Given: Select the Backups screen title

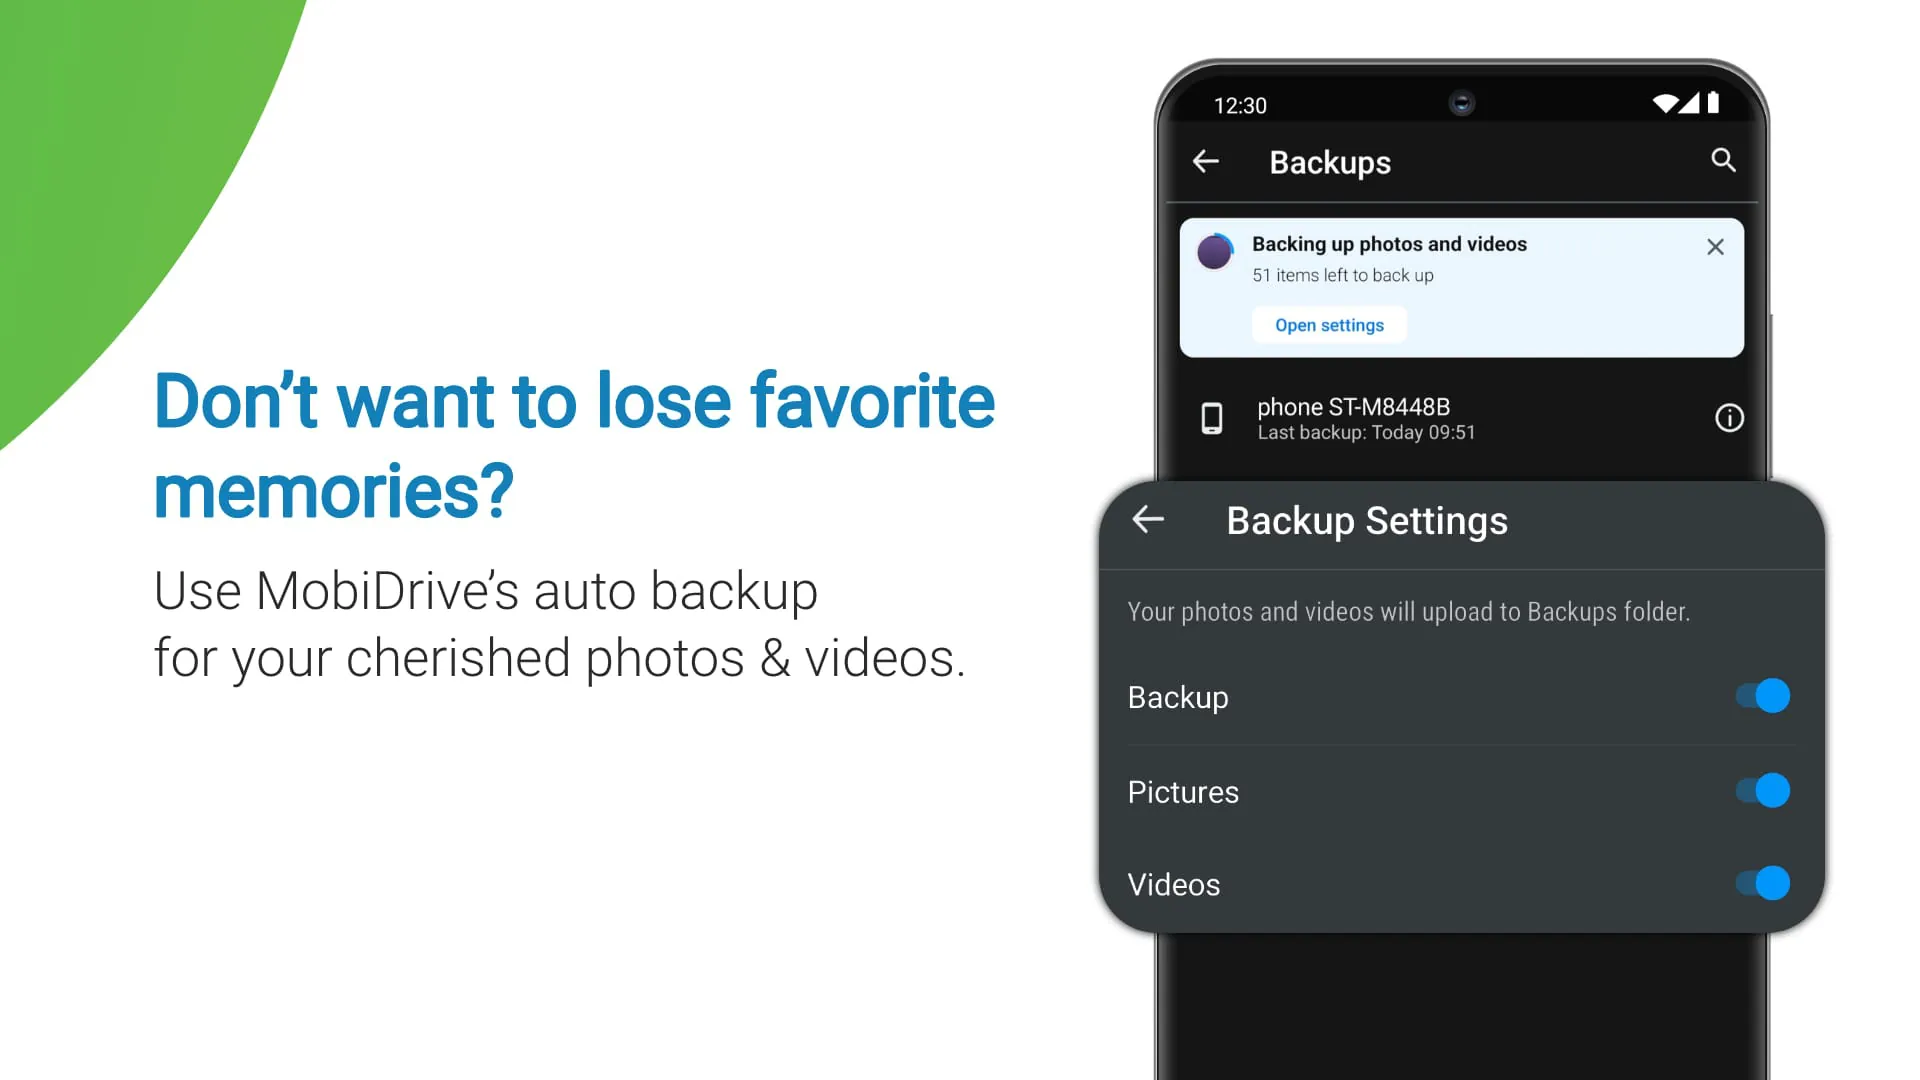Looking at the screenshot, I should [x=1330, y=162].
